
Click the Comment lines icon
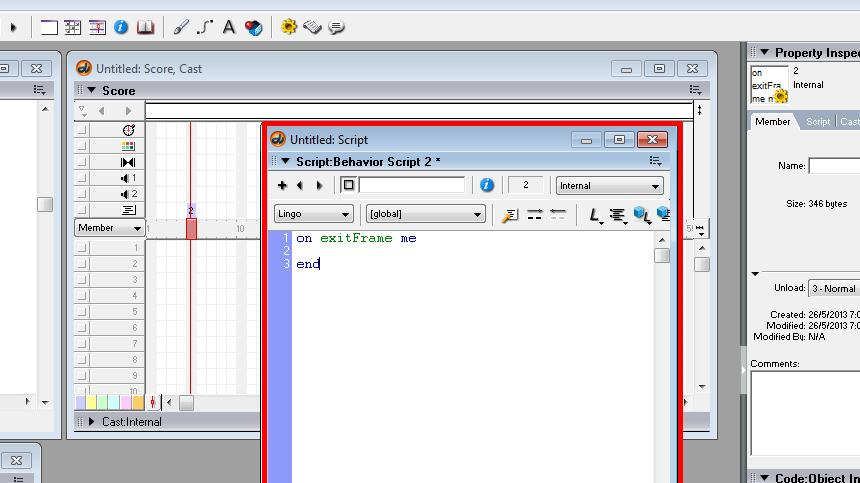tap(534, 214)
